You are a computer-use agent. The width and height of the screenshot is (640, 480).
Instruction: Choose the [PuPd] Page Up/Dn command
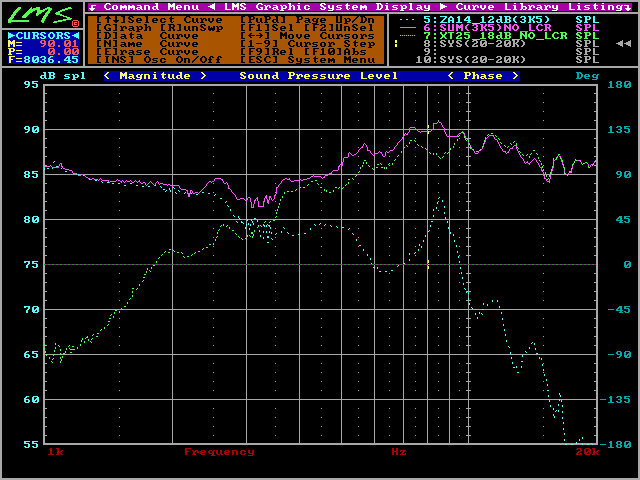click(x=307, y=20)
